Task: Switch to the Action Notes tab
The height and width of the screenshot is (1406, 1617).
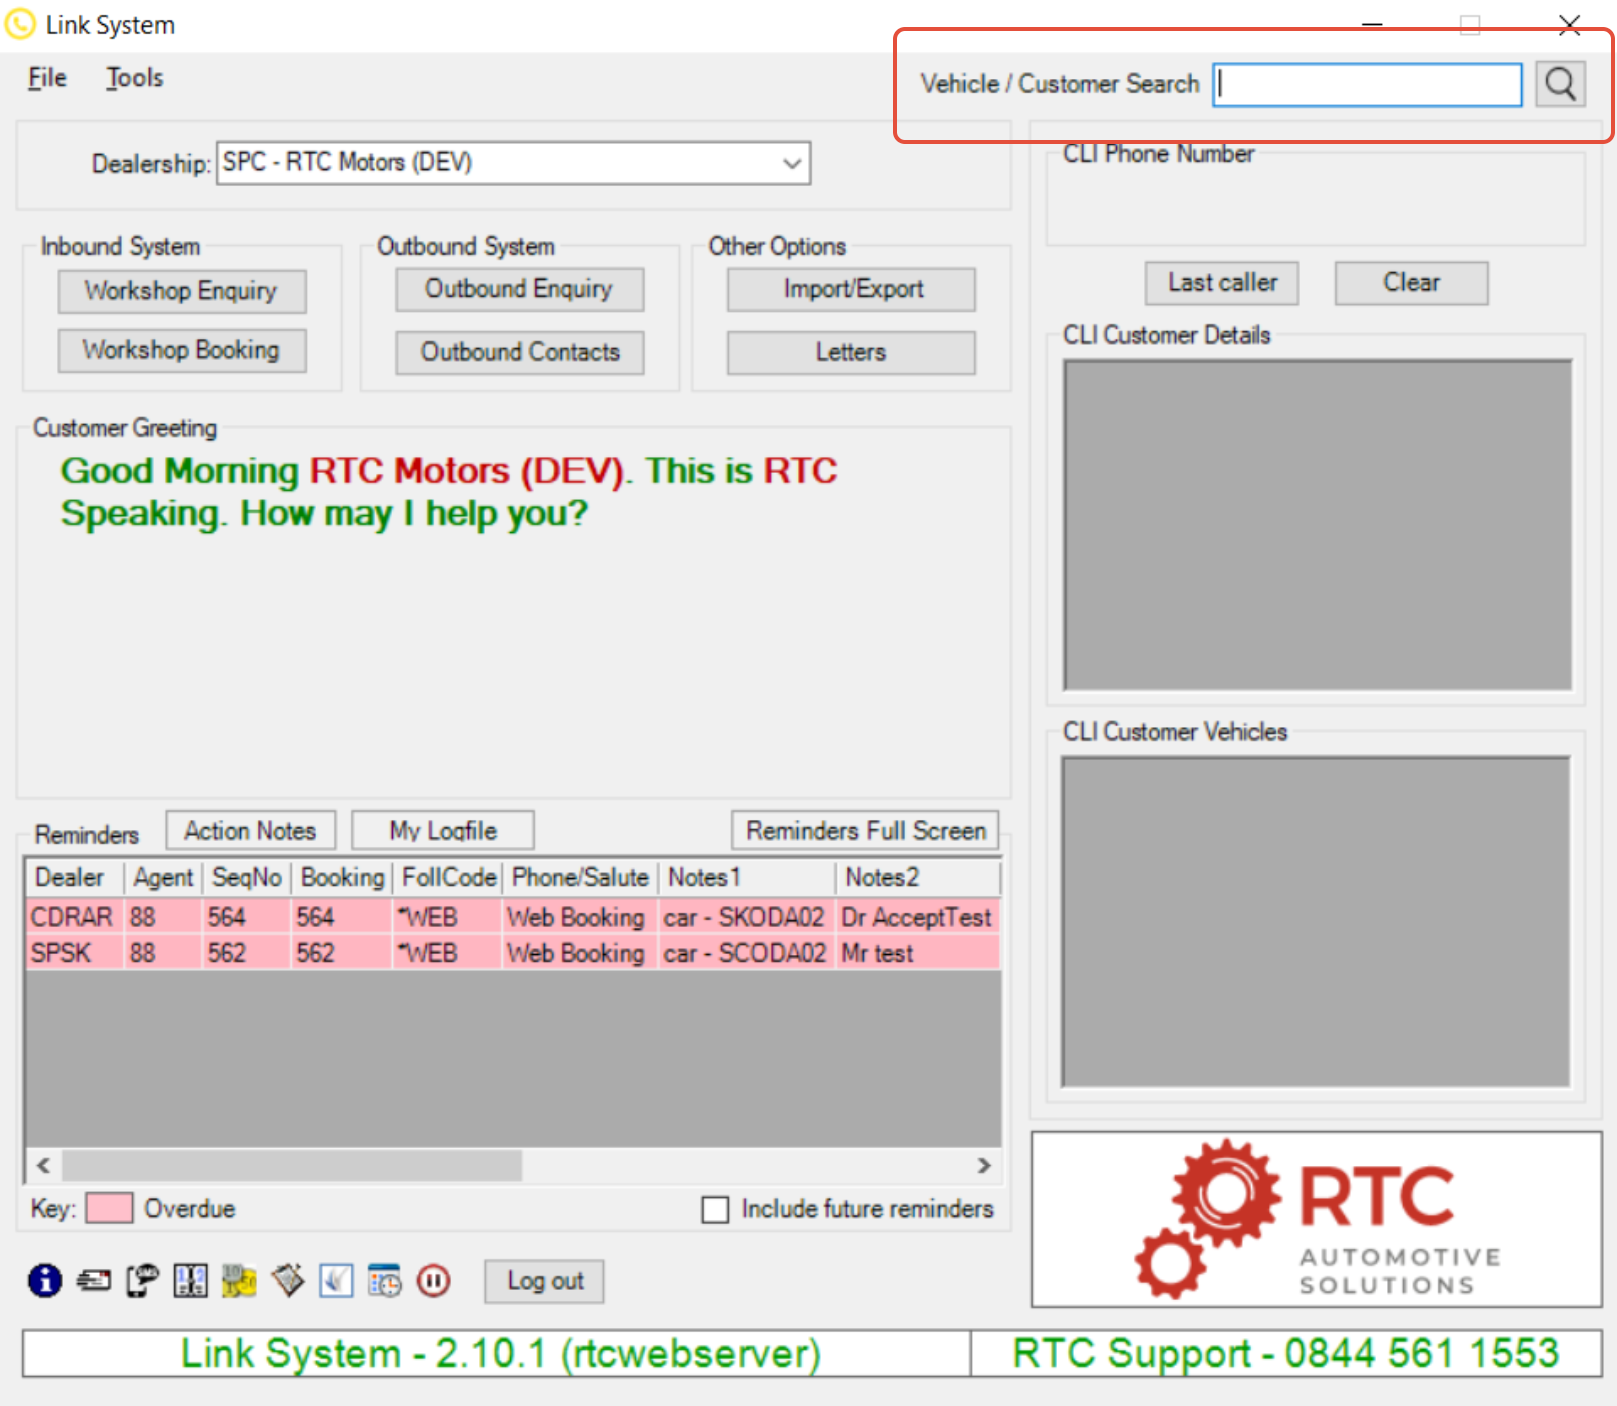Action: pyautogui.click(x=250, y=831)
